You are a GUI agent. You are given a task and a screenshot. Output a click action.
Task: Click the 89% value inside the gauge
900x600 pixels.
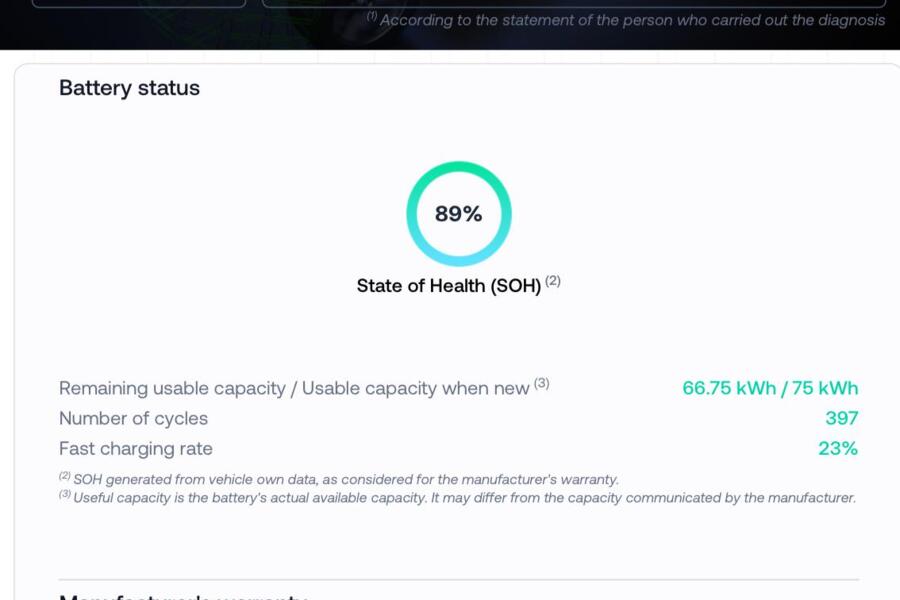(458, 214)
